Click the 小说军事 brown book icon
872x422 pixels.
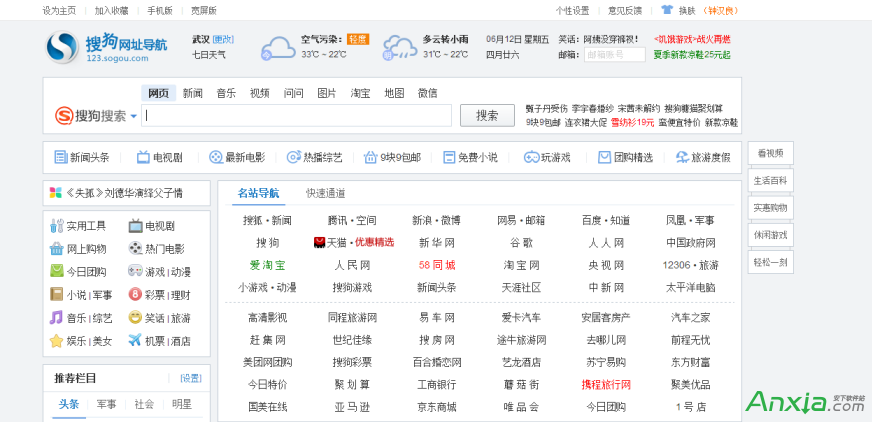pyautogui.click(x=56, y=294)
